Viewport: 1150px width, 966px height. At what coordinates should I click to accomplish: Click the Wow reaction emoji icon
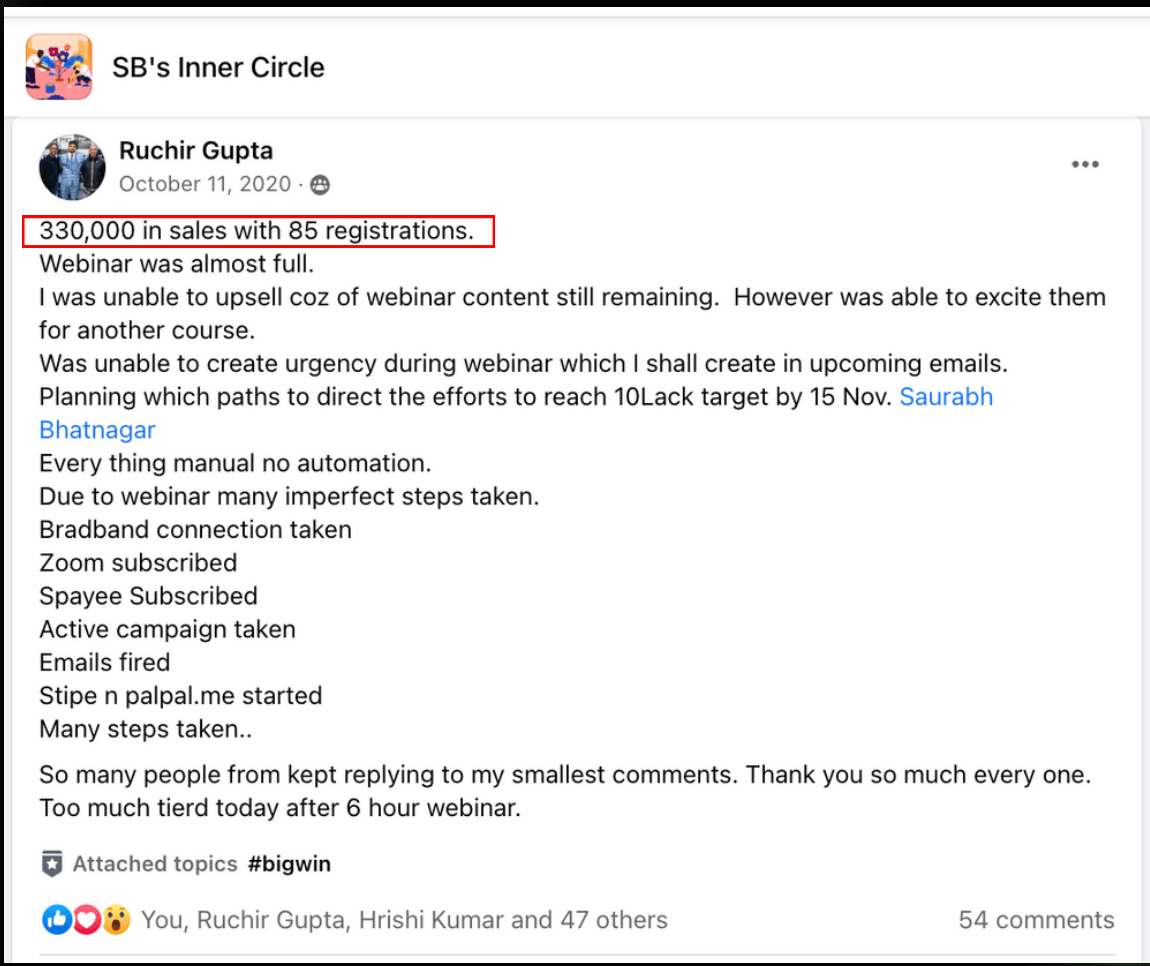[116, 920]
